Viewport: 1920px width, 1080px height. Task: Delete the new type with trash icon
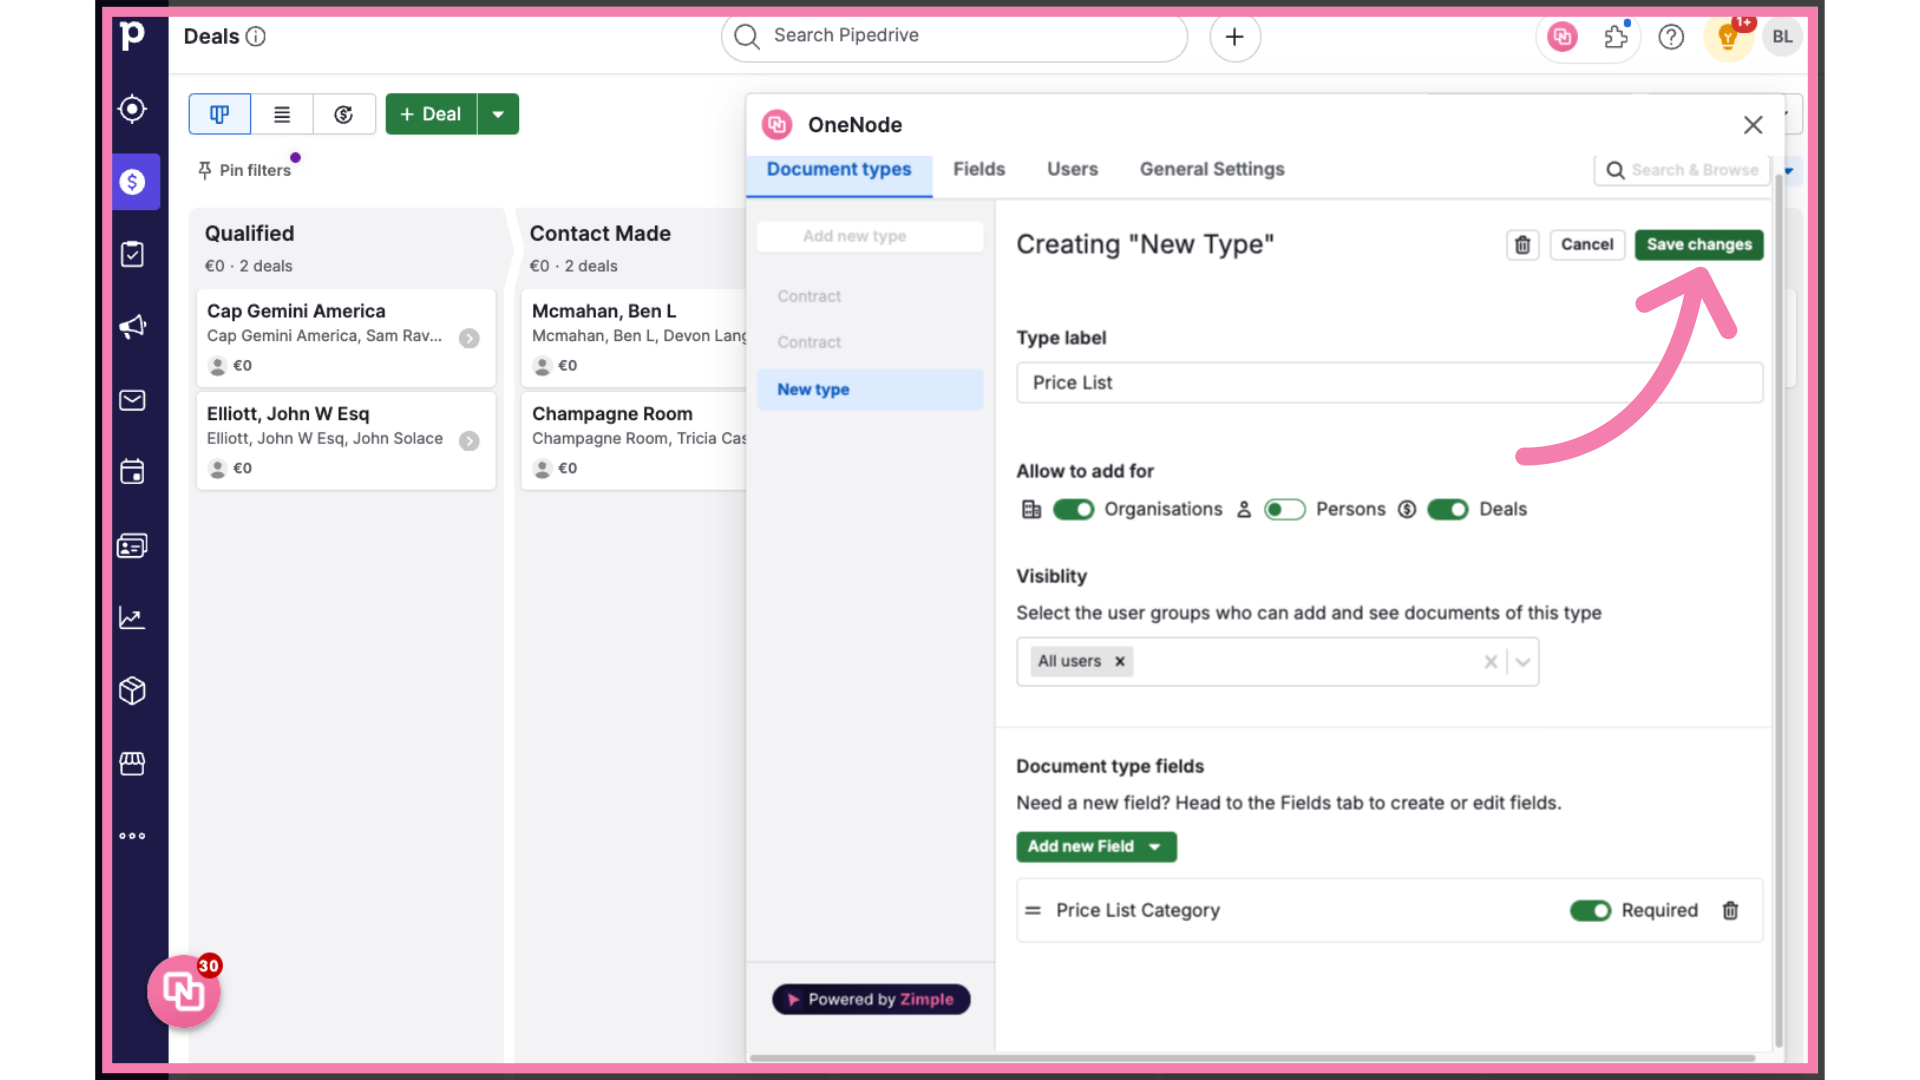click(x=1522, y=245)
